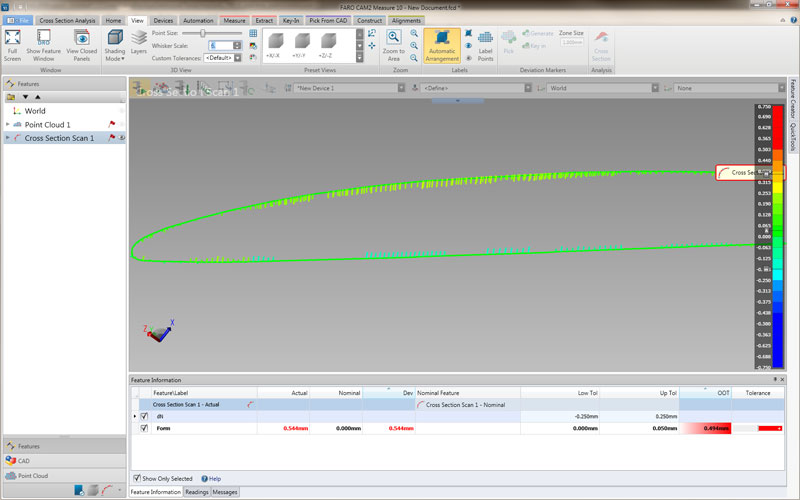Toggle the Show Only Selected checkbox
The width and height of the screenshot is (800, 500).
point(138,478)
